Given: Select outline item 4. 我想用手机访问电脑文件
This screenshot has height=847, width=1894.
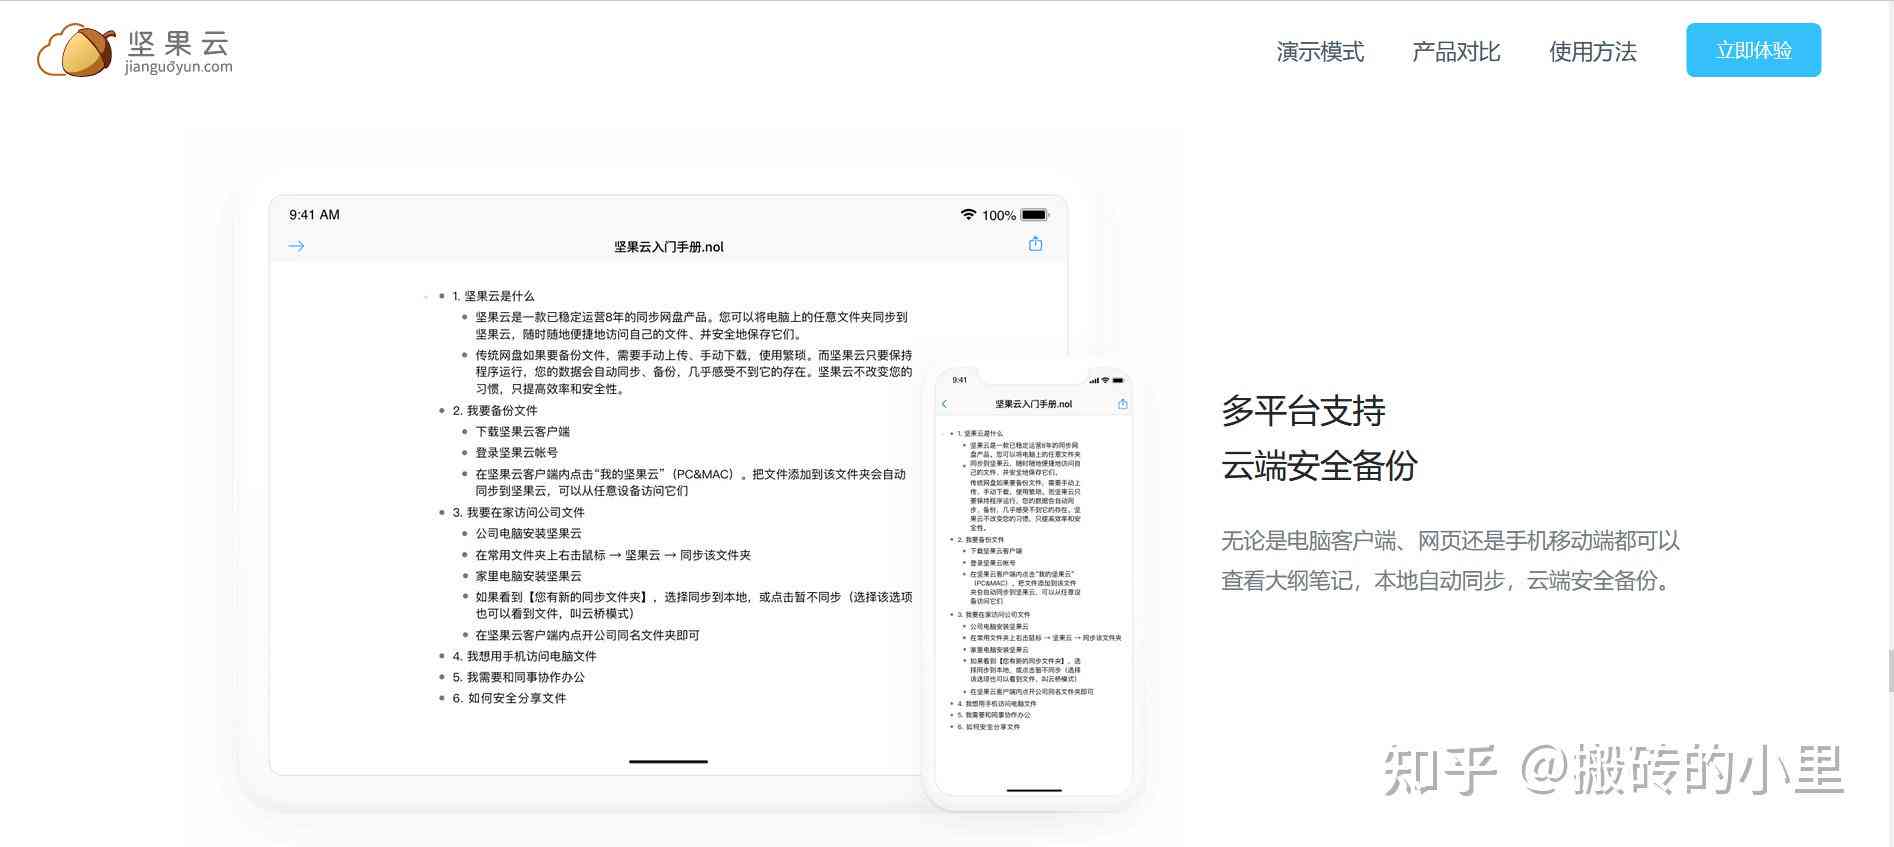Looking at the screenshot, I should 524,656.
